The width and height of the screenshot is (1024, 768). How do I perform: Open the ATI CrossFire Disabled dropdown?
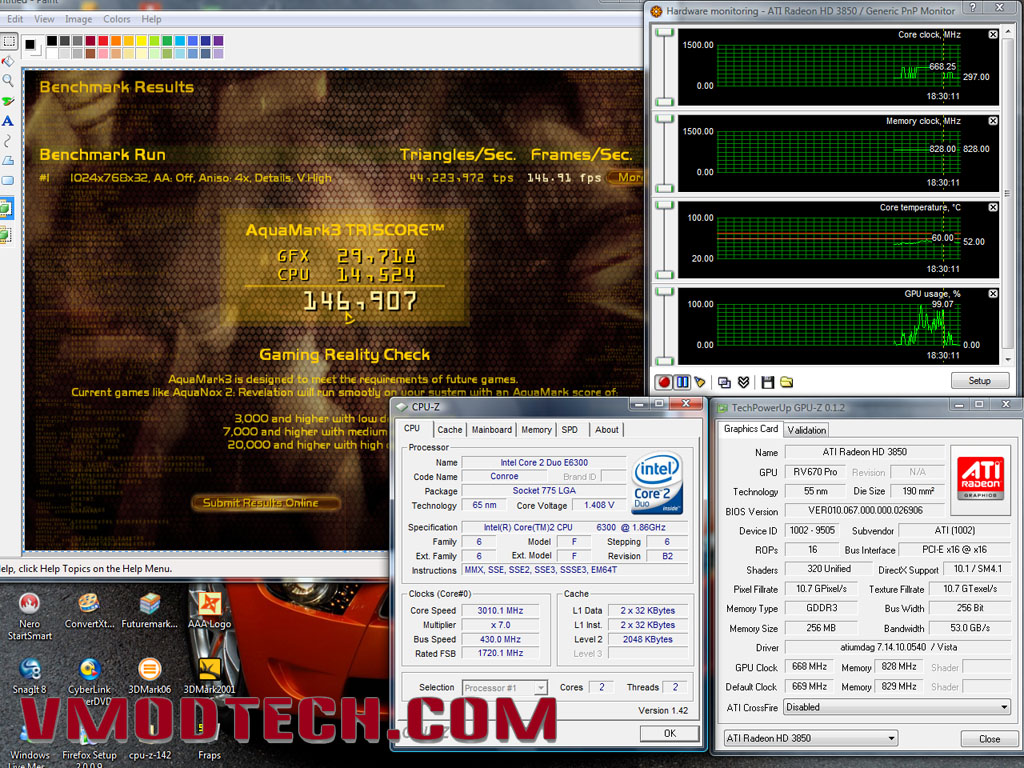[x=897, y=707]
